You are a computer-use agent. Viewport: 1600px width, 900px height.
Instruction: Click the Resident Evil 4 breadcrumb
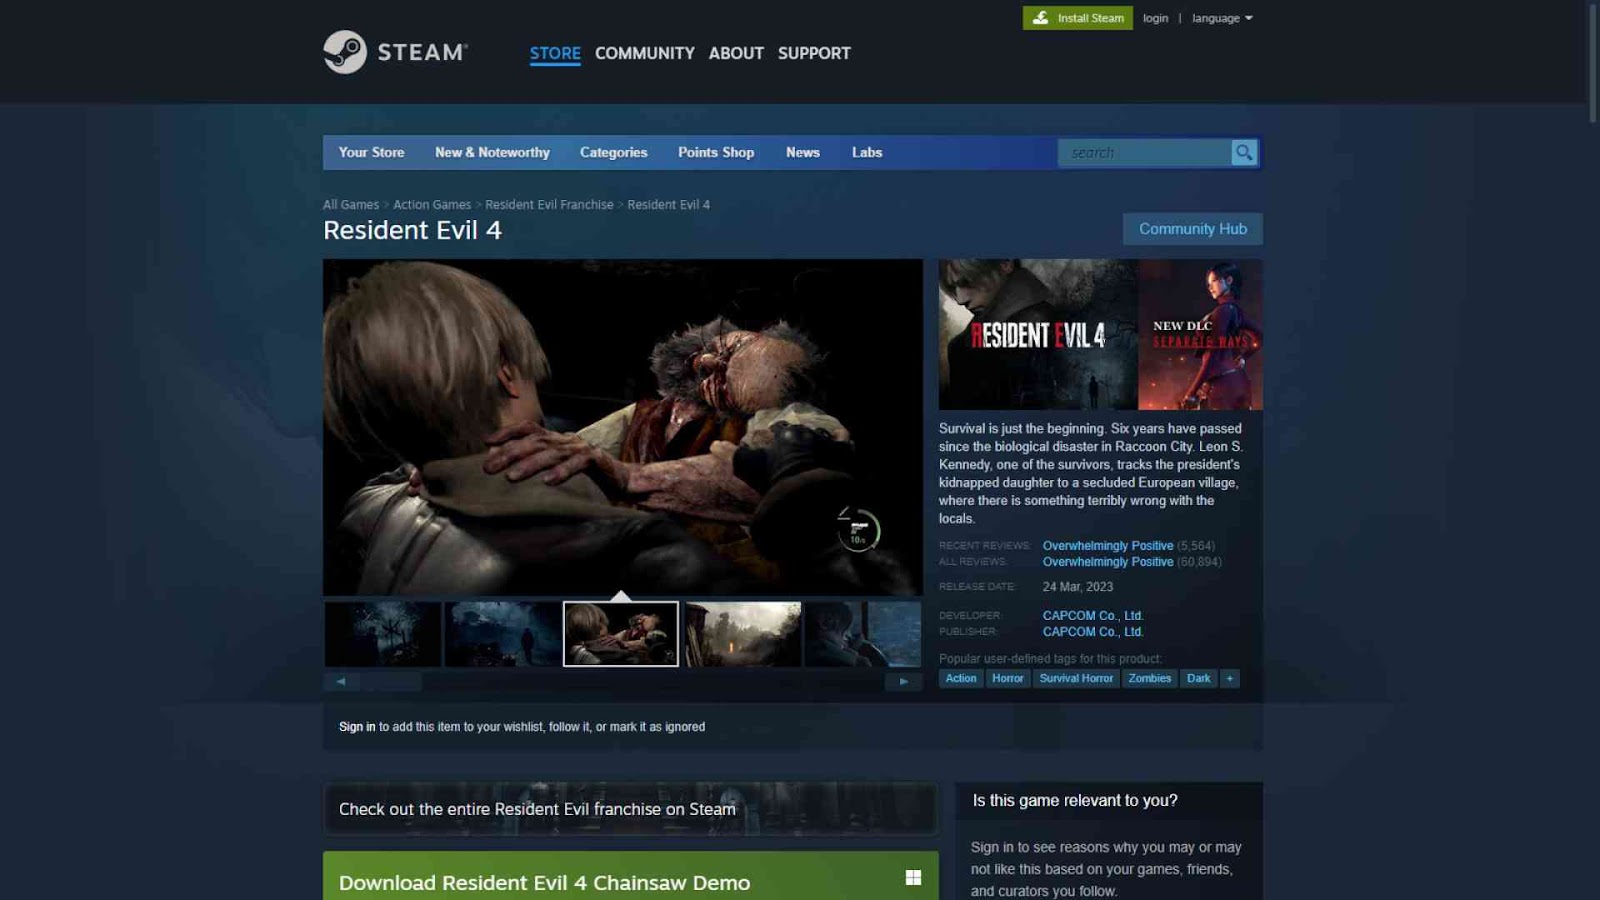point(669,204)
